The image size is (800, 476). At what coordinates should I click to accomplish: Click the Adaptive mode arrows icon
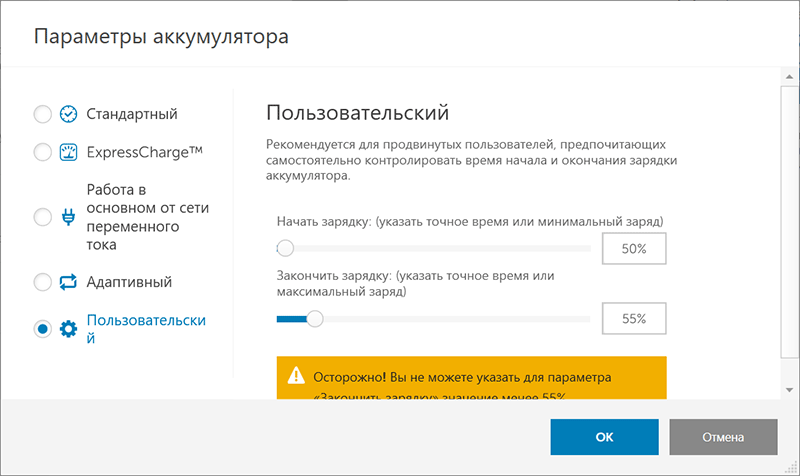coord(68,282)
